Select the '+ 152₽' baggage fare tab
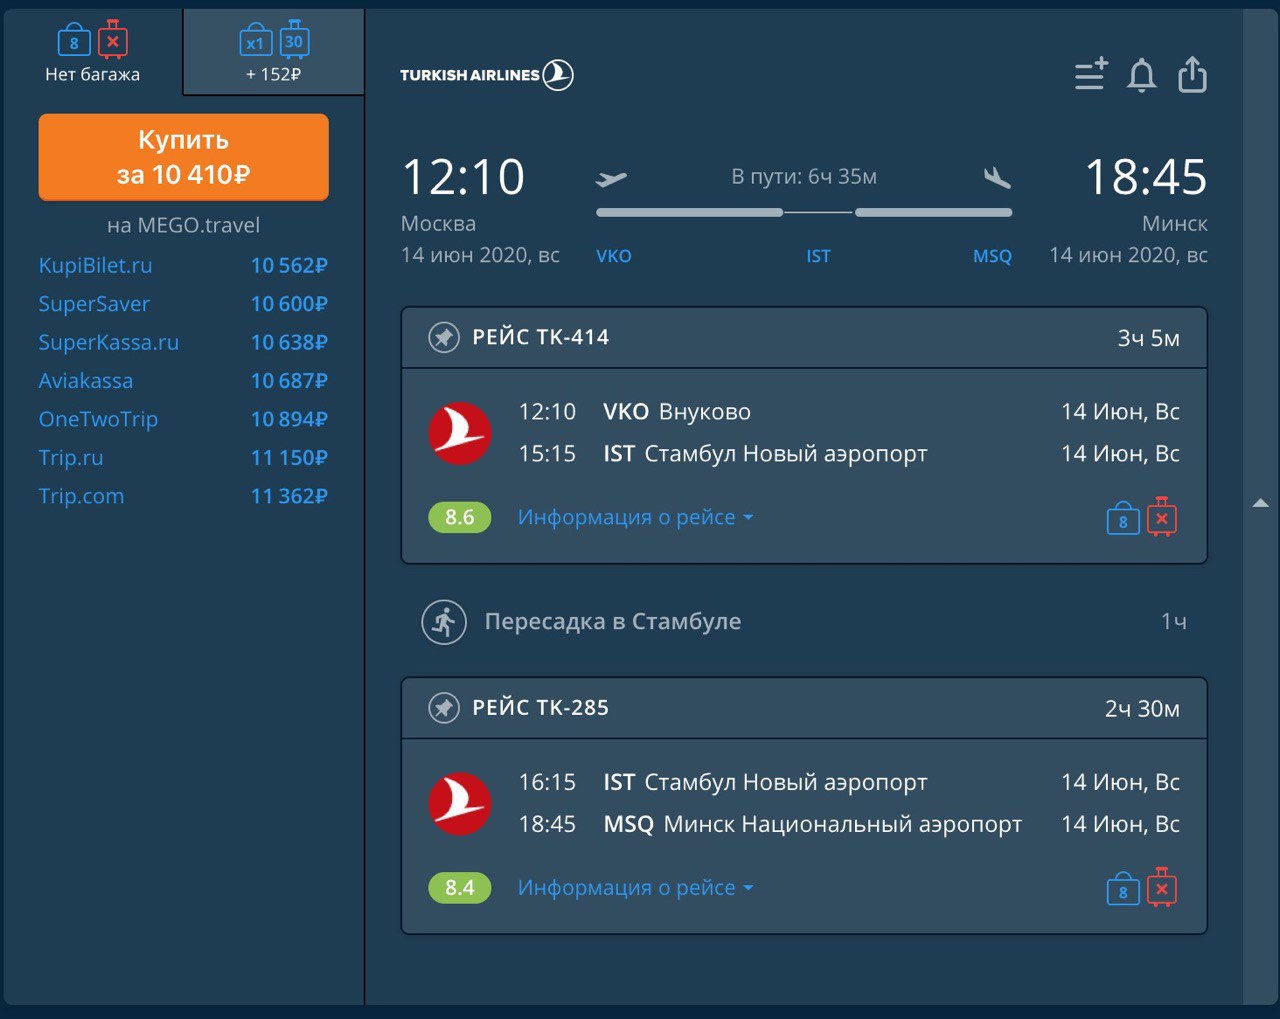1280x1019 pixels. coord(274,53)
